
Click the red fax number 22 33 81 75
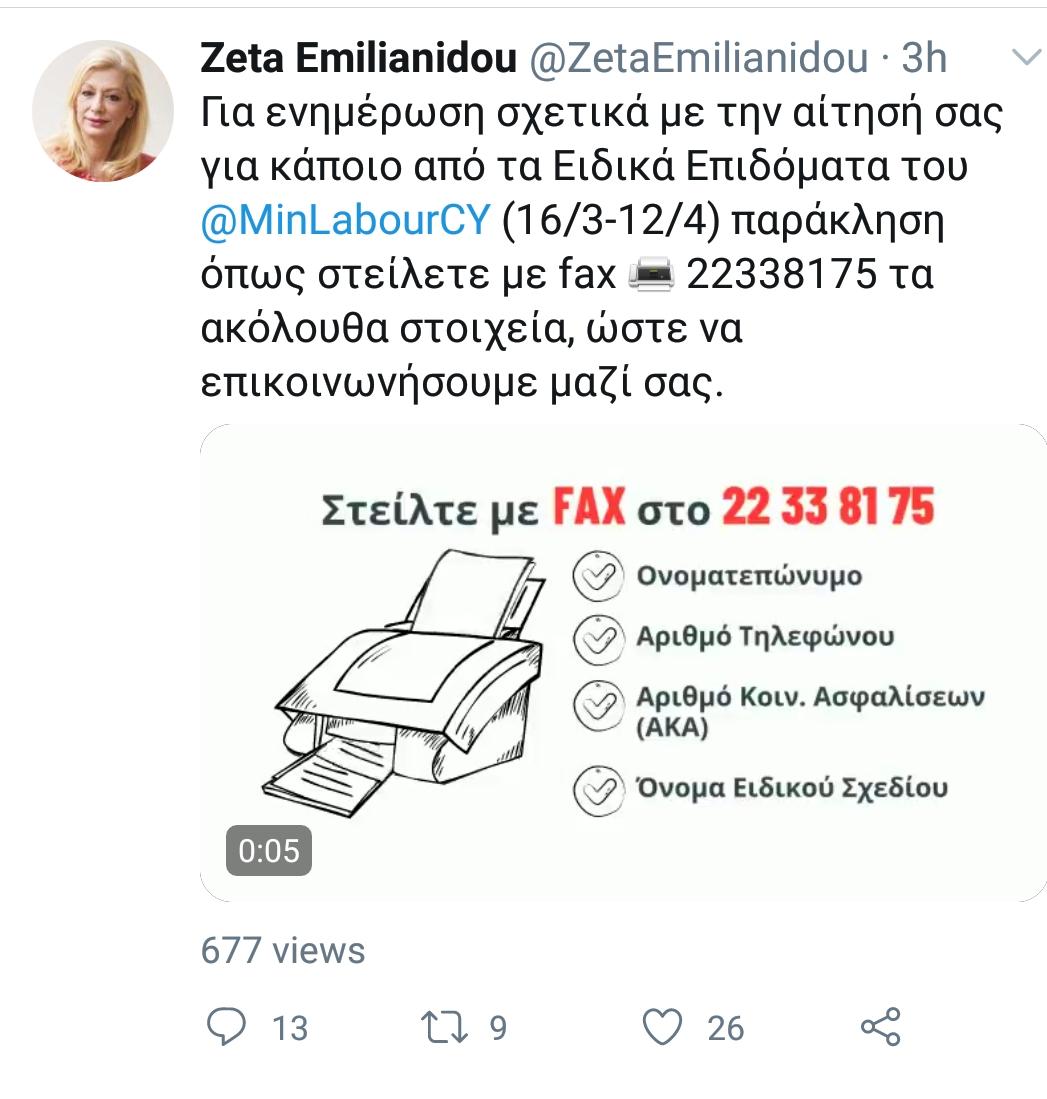point(828,506)
